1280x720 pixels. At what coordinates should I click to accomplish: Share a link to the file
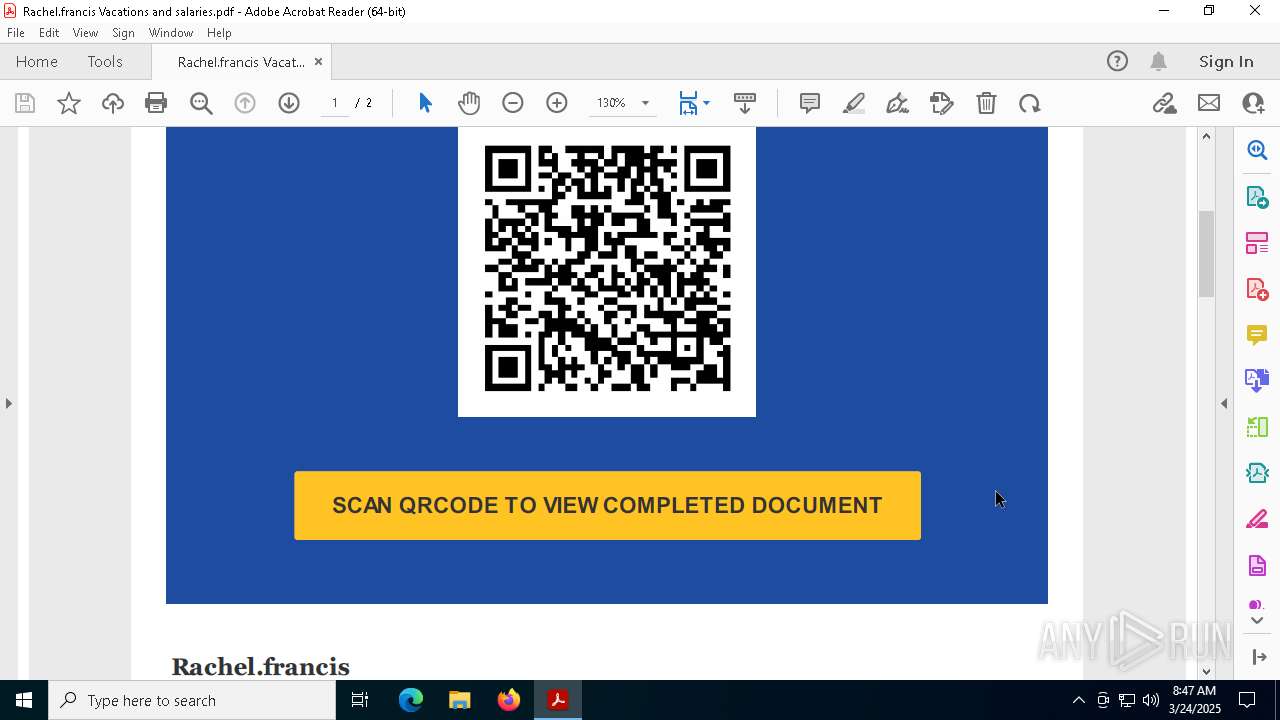coord(1164,103)
